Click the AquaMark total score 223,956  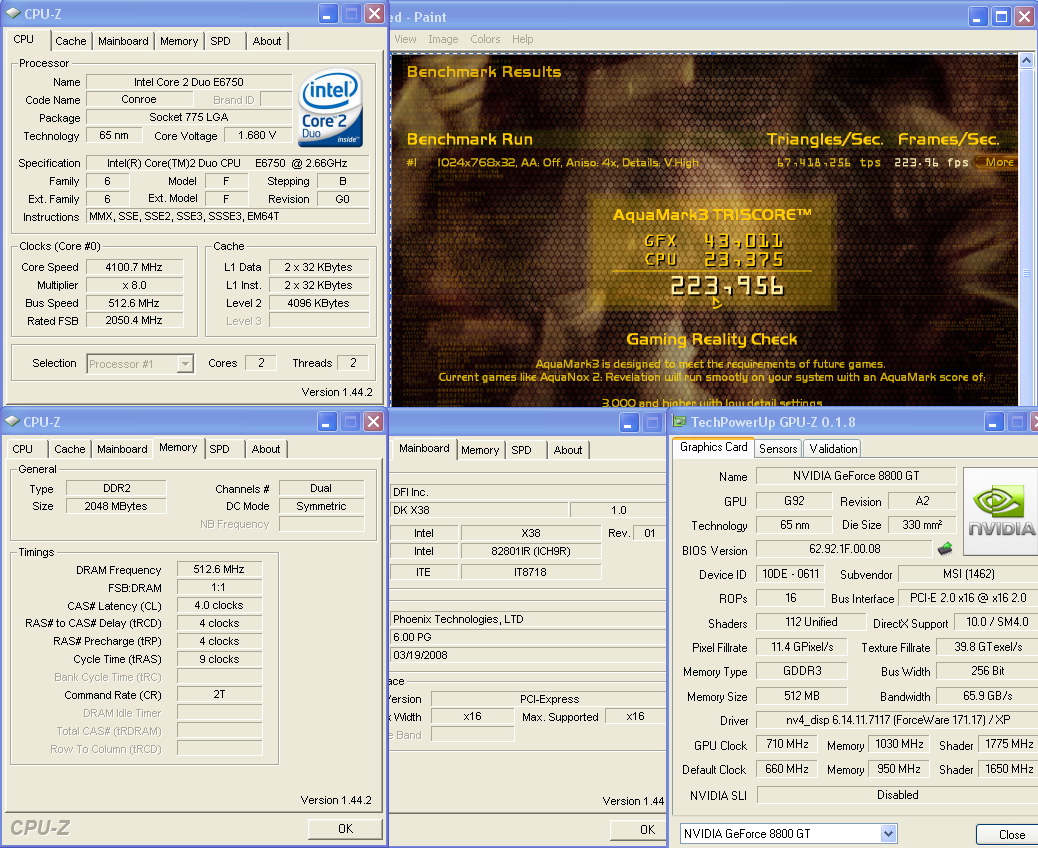pyautogui.click(x=727, y=286)
